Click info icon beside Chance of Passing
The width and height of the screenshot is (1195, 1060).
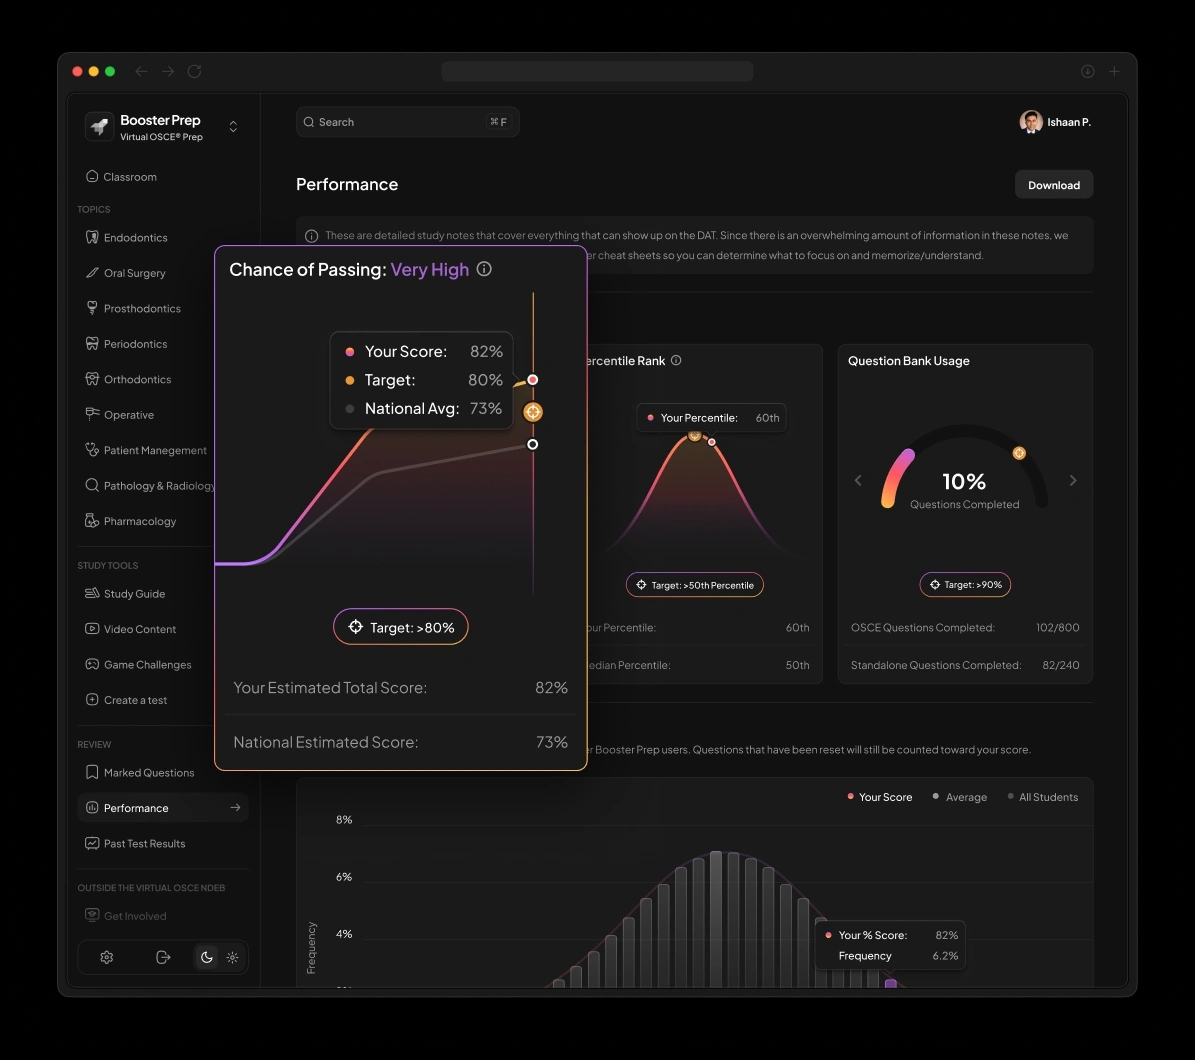(484, 269)
